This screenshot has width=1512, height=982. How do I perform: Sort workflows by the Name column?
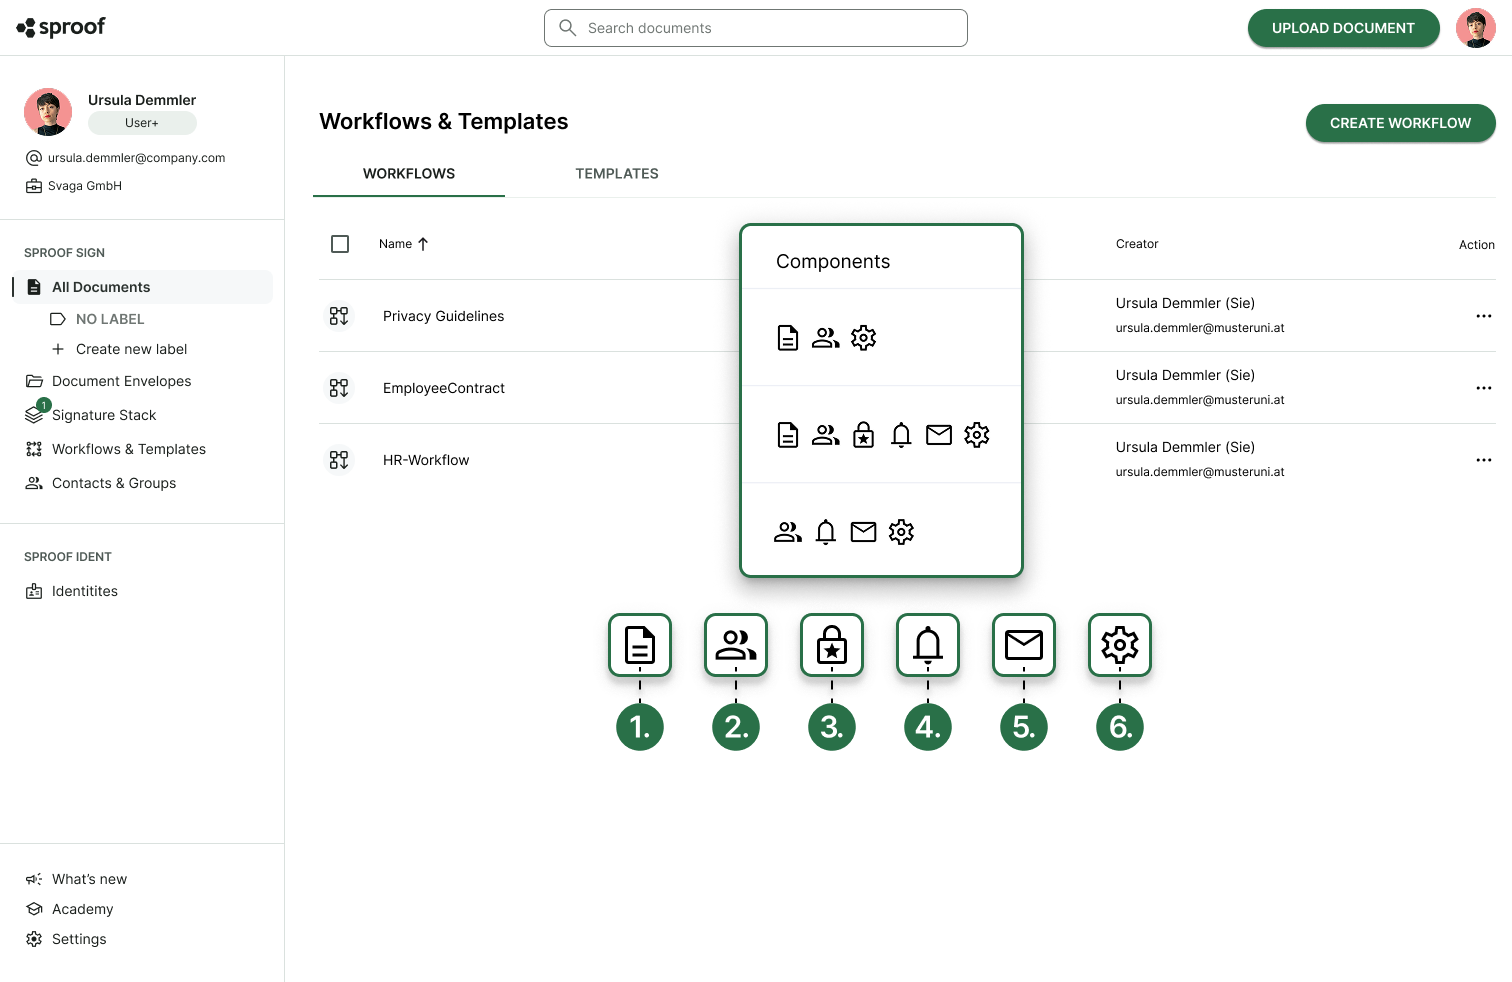(403, 244)
